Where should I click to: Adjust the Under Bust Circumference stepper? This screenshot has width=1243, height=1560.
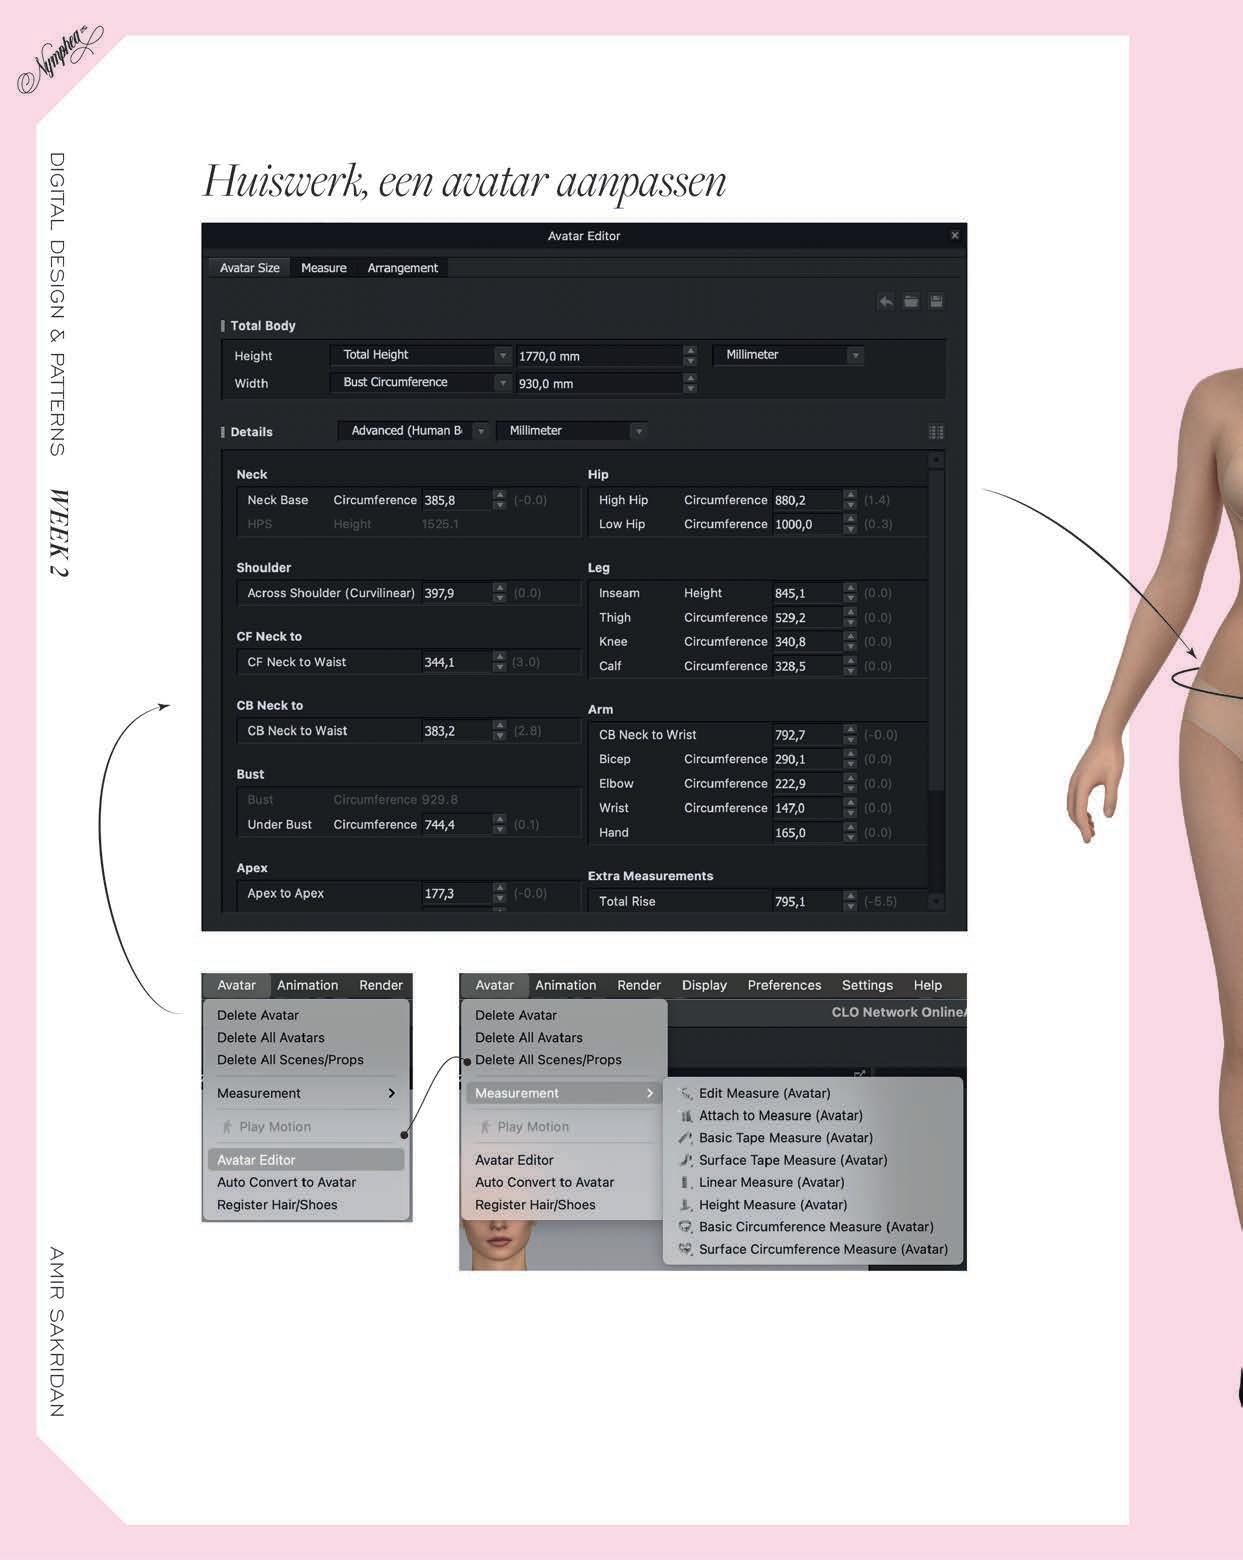pyautogui.click(x=499, y=824)
